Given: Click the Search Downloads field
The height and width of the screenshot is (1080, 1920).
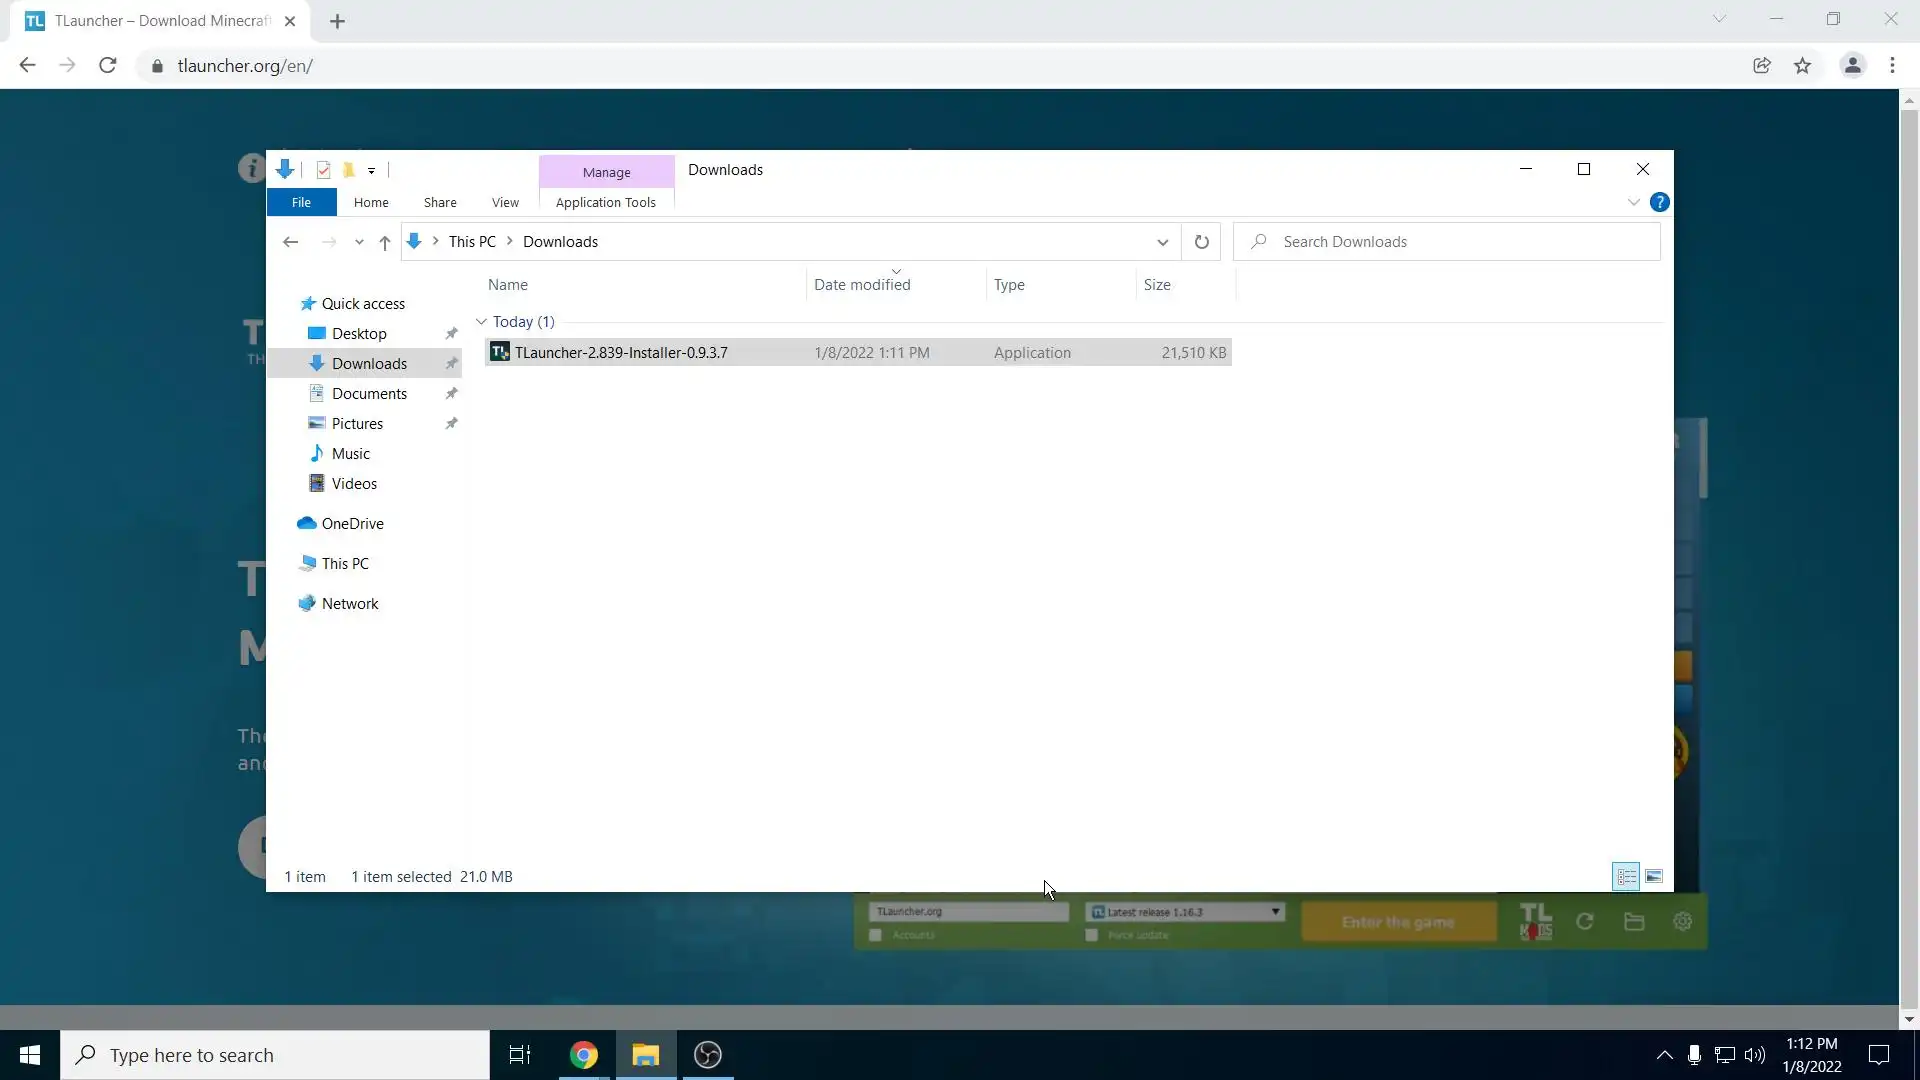Looking at the screenshot, I should (1445, 242).
